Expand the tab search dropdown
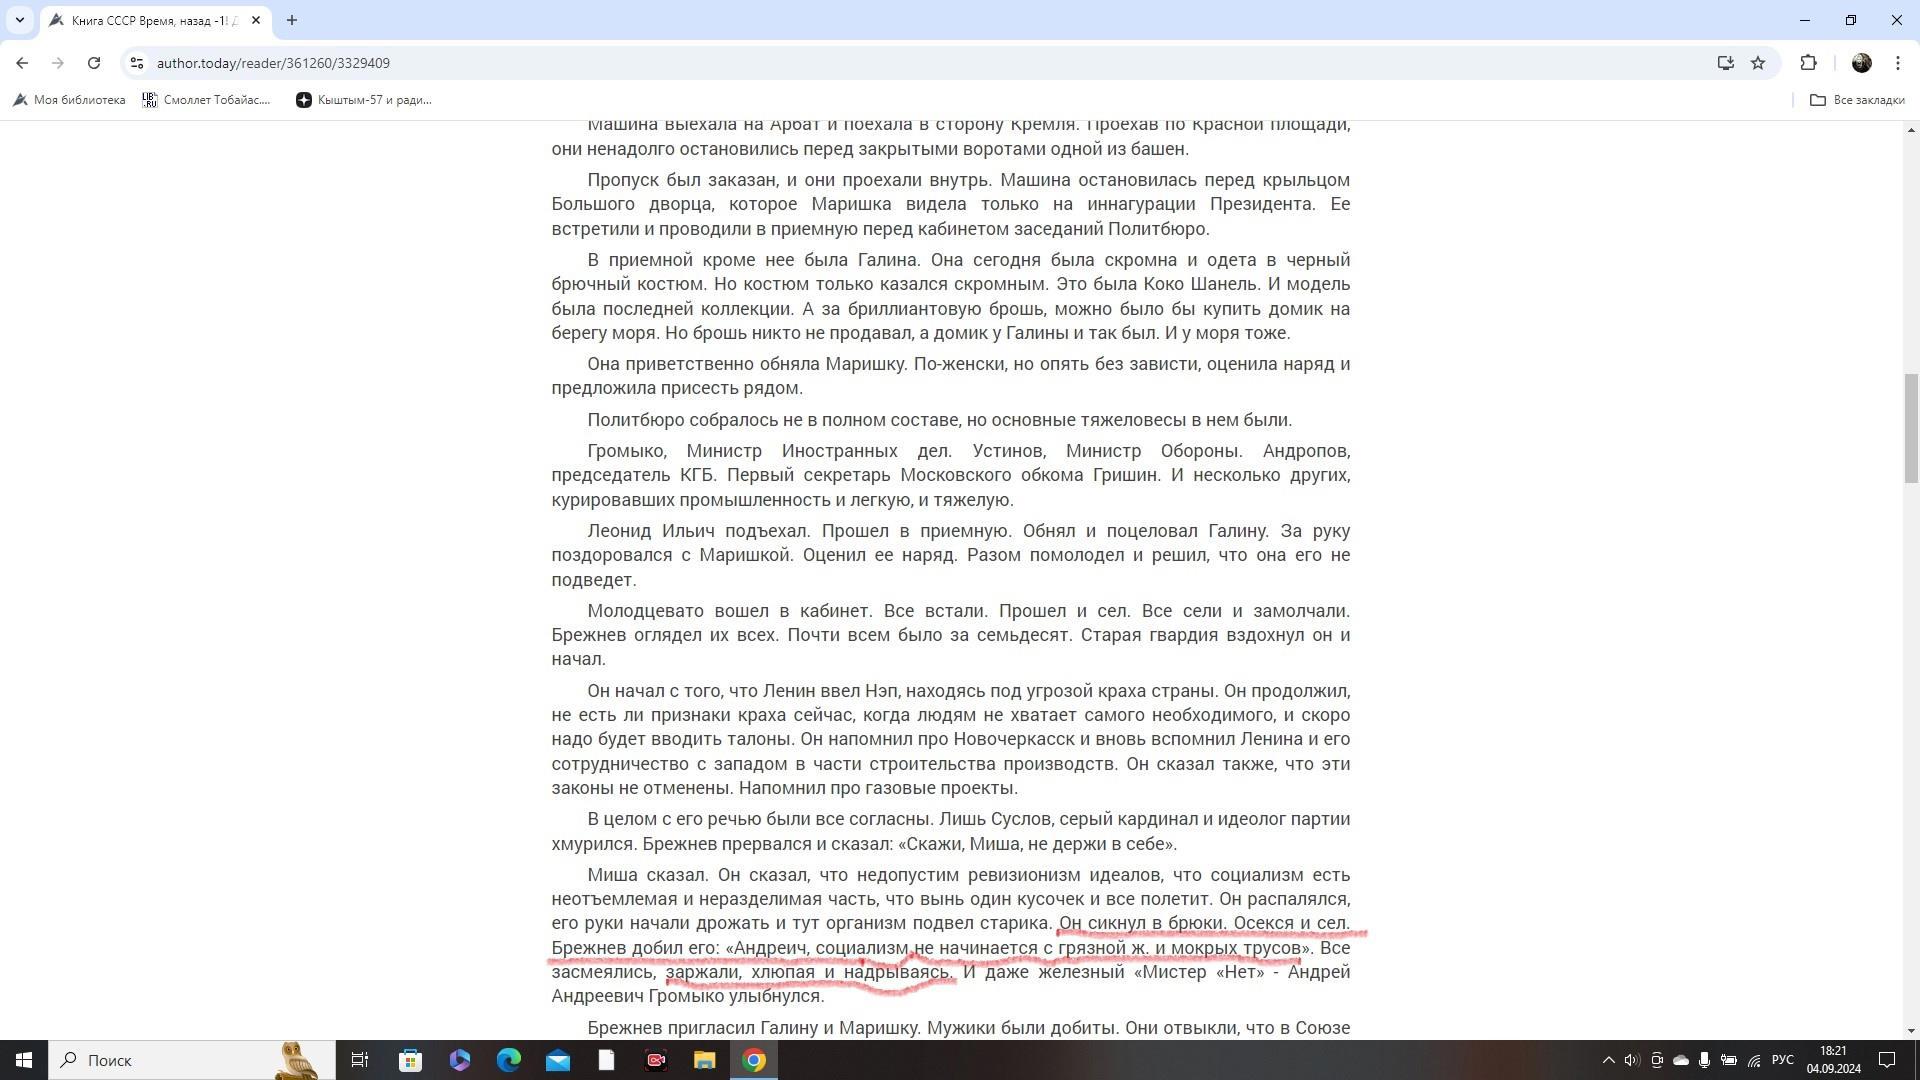This screenshot has height=1080, width=1920. 19,20
